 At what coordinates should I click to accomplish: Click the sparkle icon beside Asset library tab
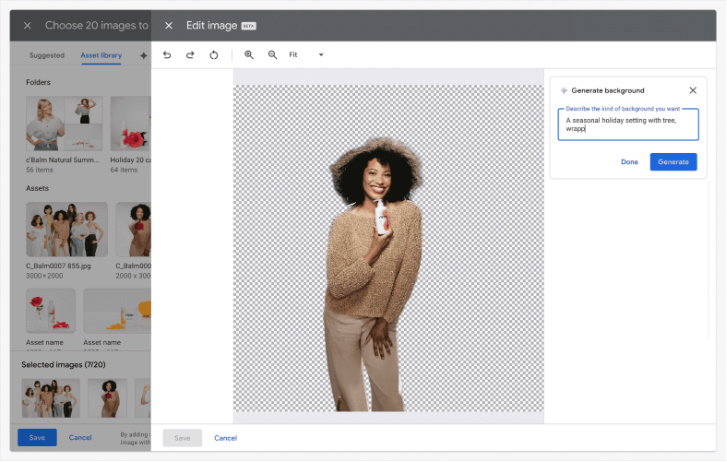[143, 56]
